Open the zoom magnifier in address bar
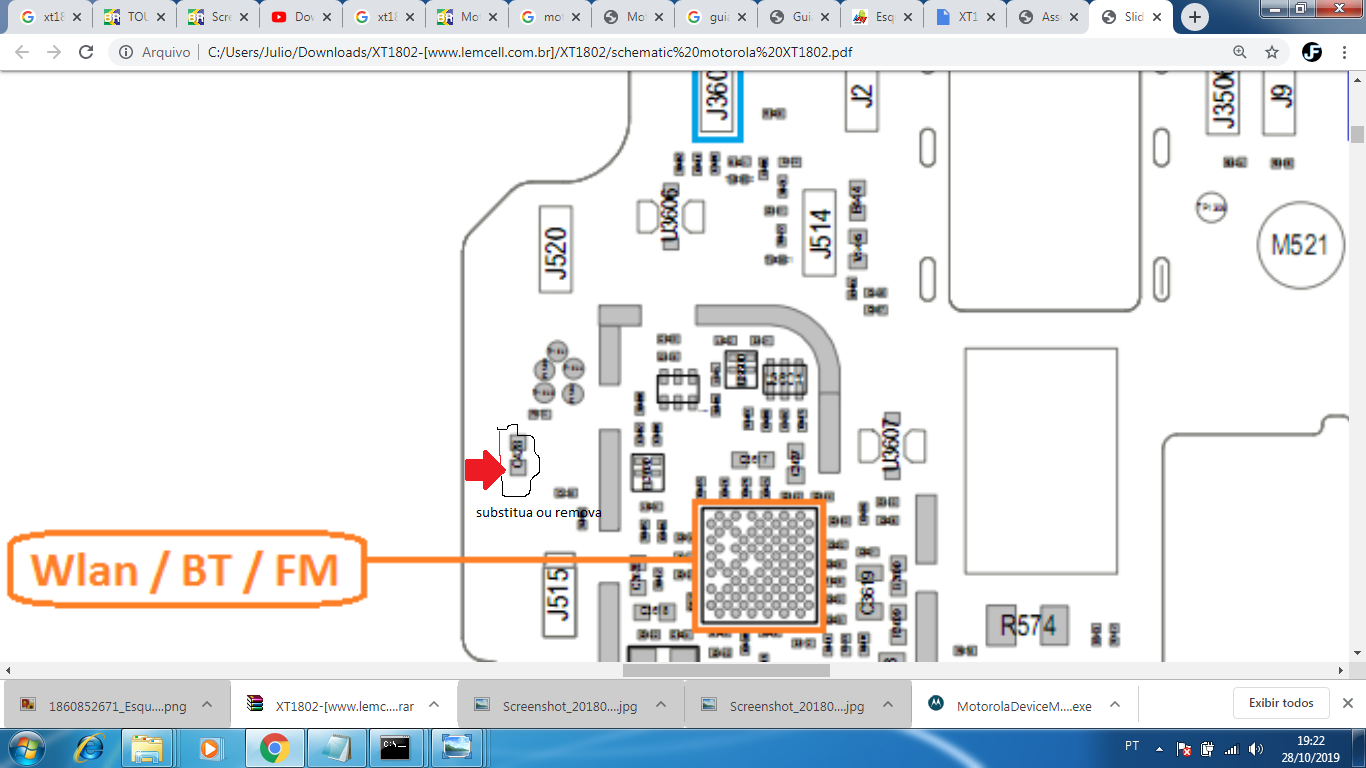This screenshot has height=768, width=1366. pyautogui.click(x=1240, y=52)
